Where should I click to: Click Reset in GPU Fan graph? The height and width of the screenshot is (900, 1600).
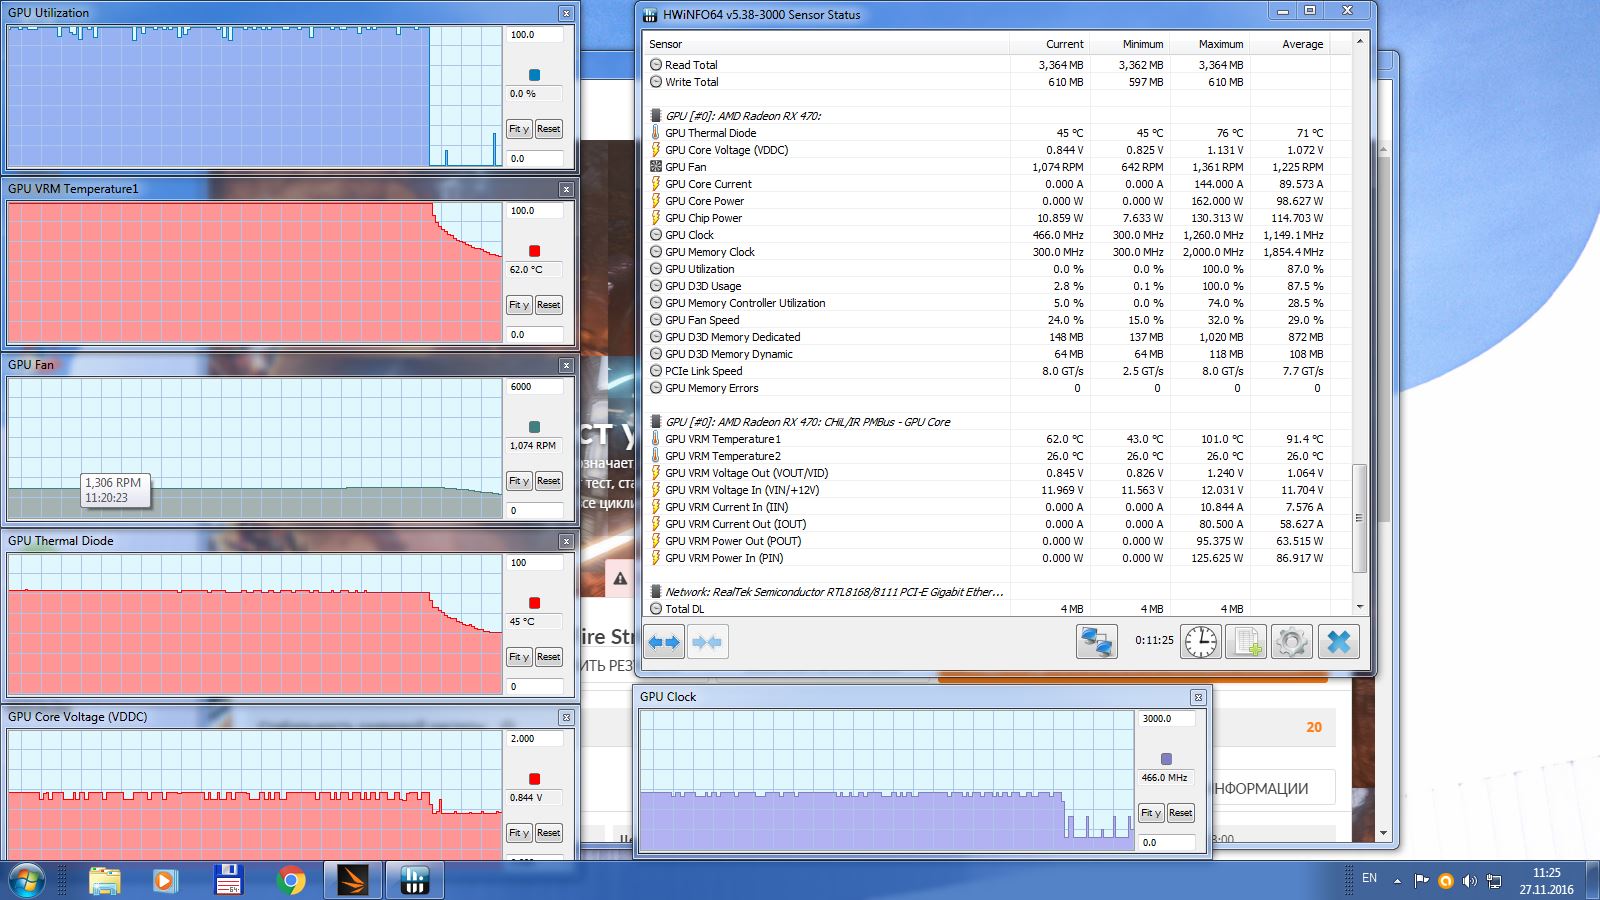pos(548,481)
